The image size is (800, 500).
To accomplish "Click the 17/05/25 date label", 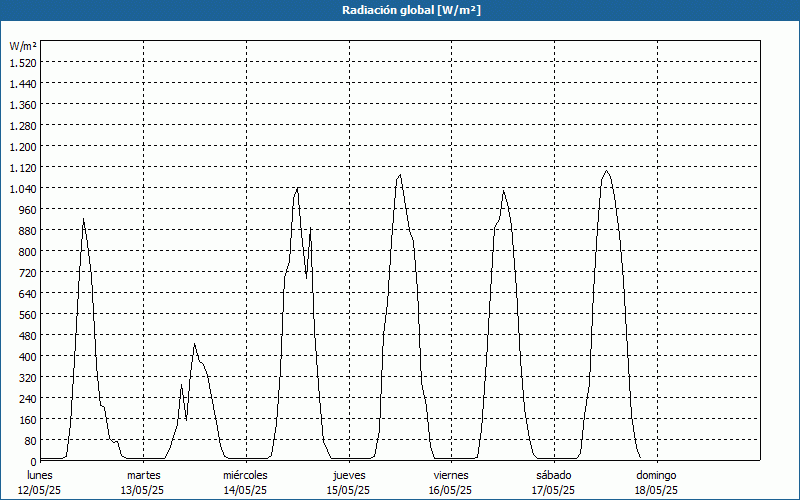I will click(x=554, y=491).
